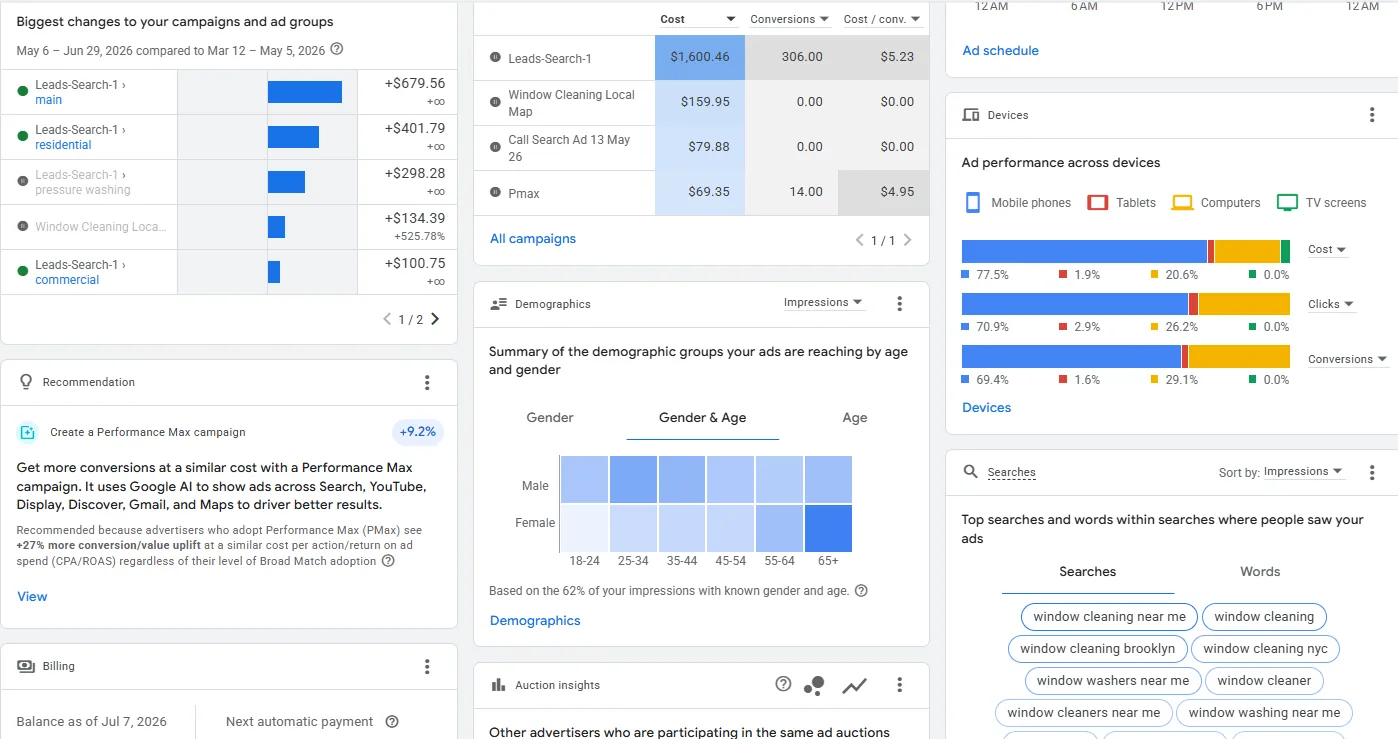Switch Auction insights to scatter chart view

815,685
